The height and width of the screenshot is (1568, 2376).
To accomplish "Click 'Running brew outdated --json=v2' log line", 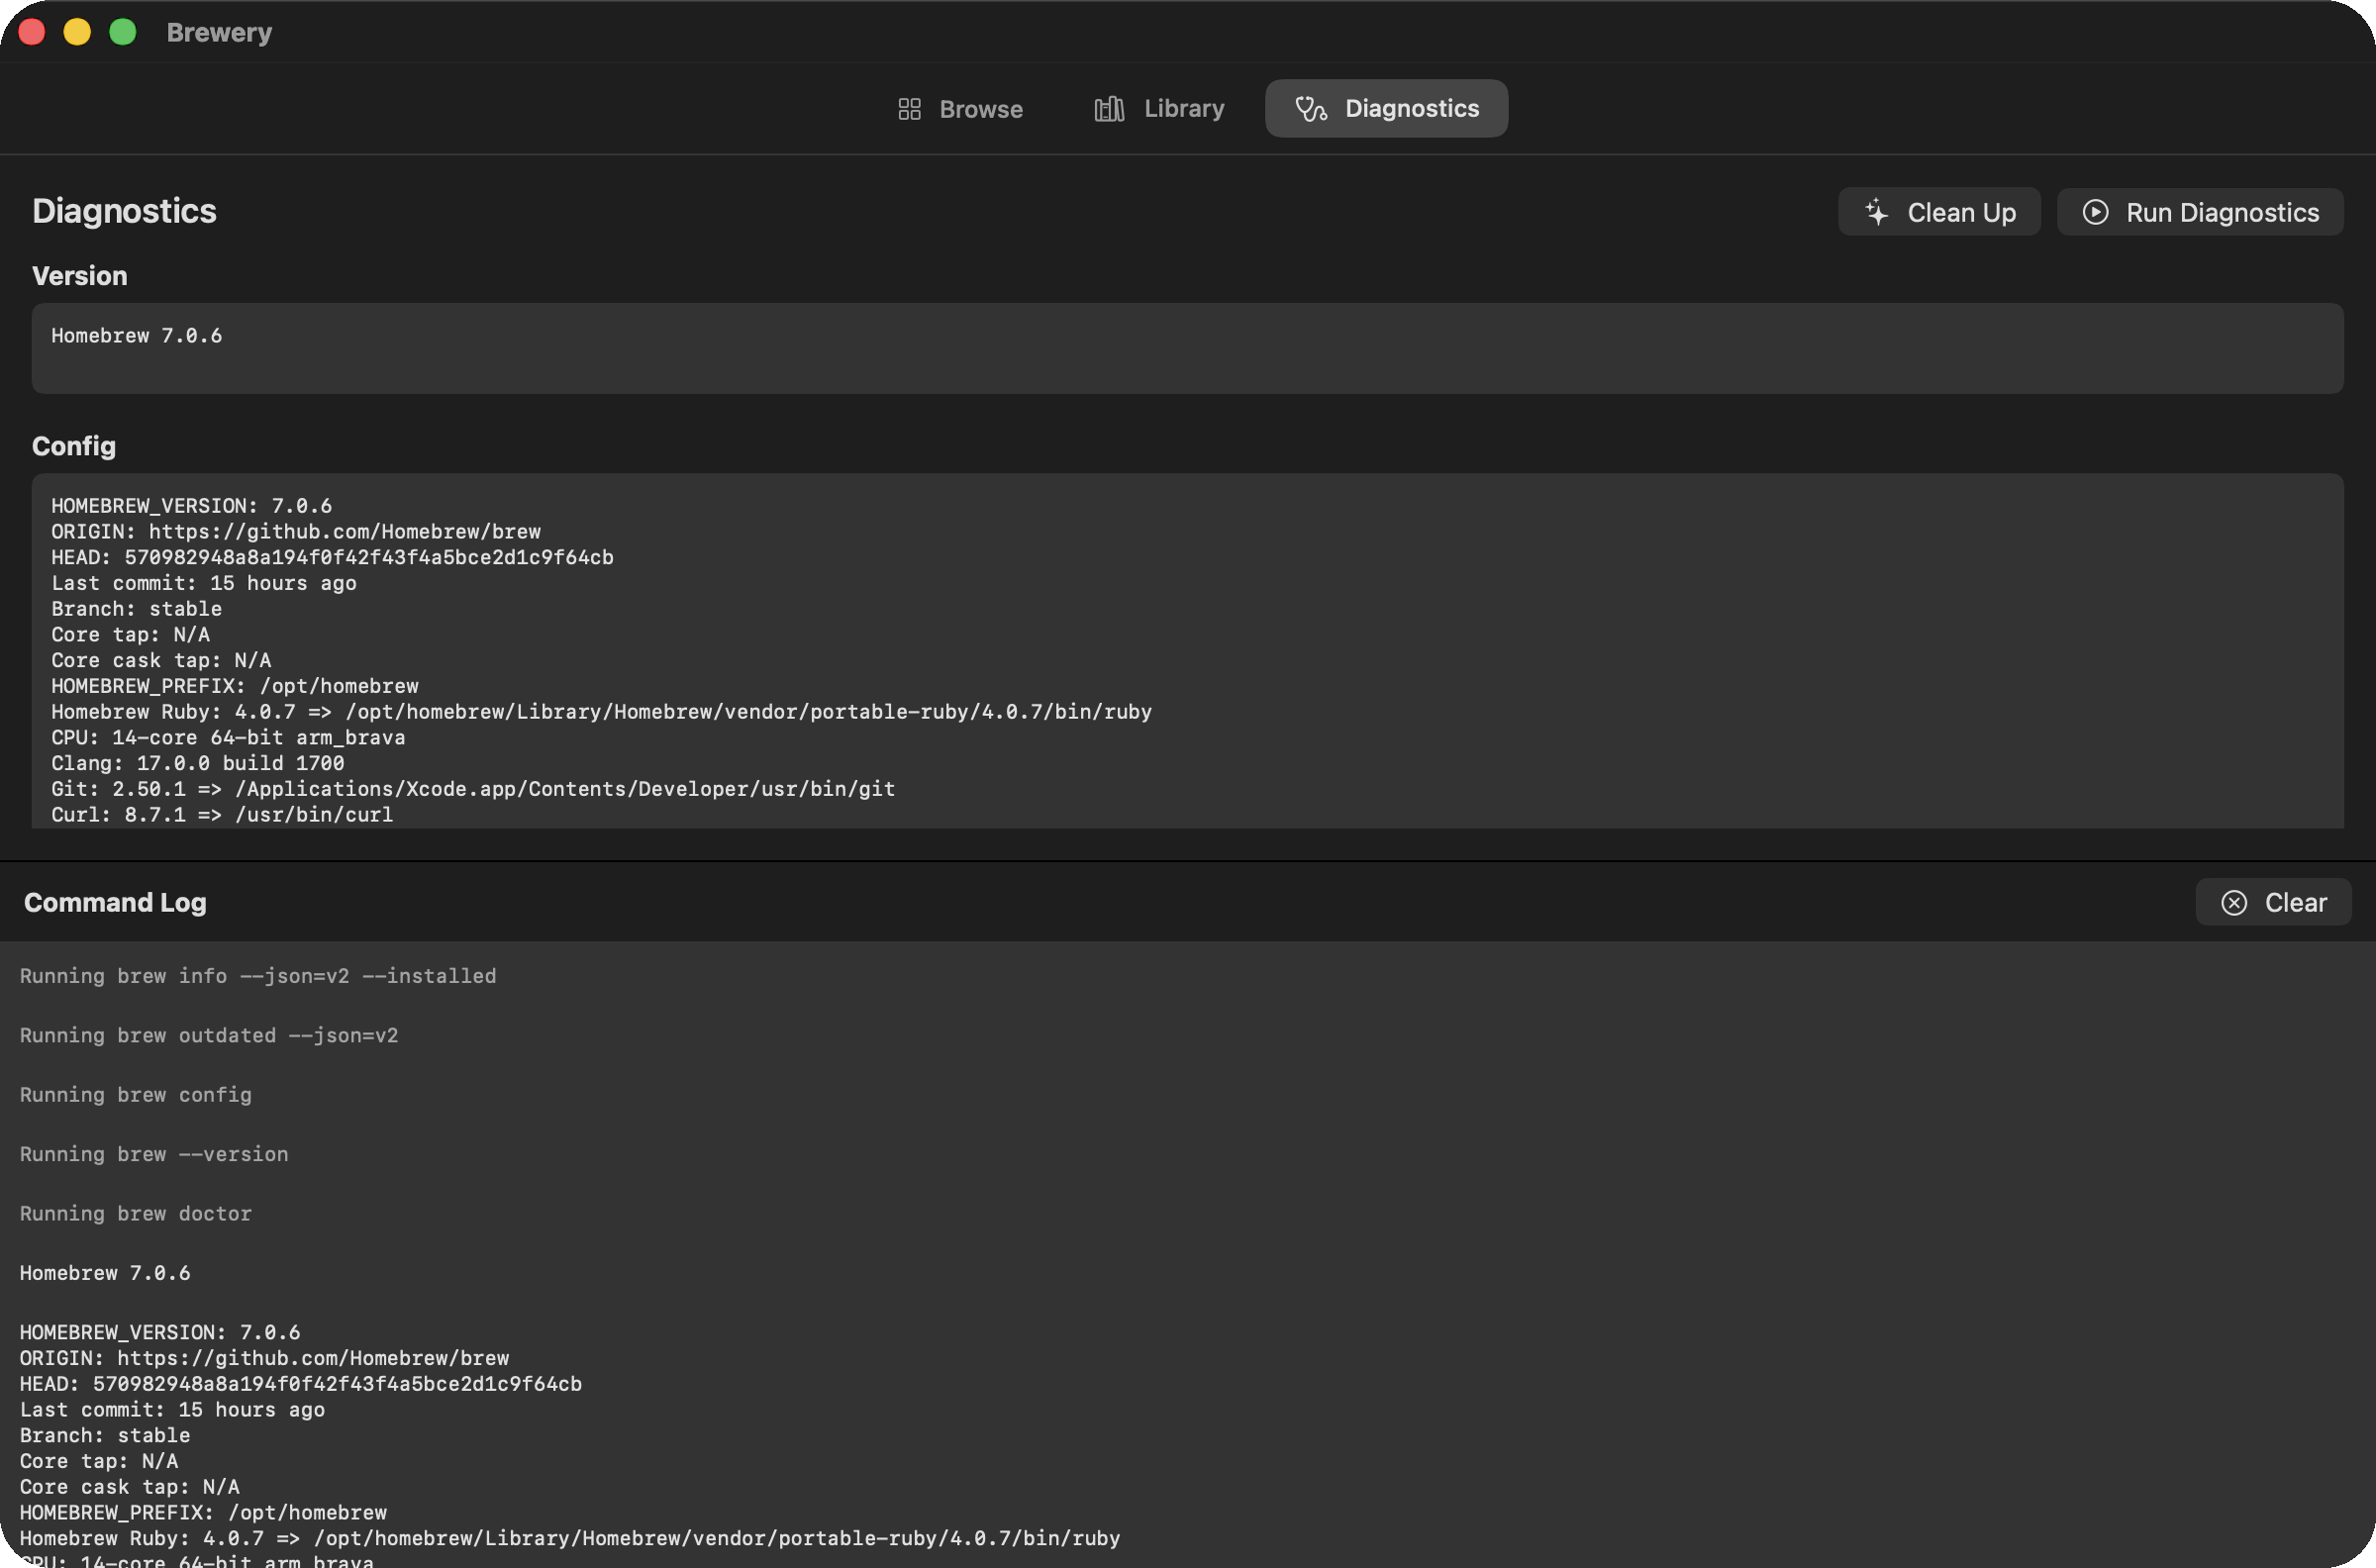I will [x=209, y=1036].
